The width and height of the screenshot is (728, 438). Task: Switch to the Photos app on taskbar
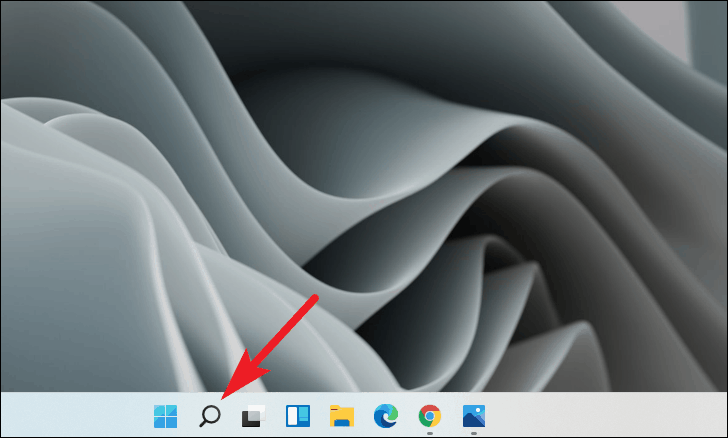[x=474, y=416]
